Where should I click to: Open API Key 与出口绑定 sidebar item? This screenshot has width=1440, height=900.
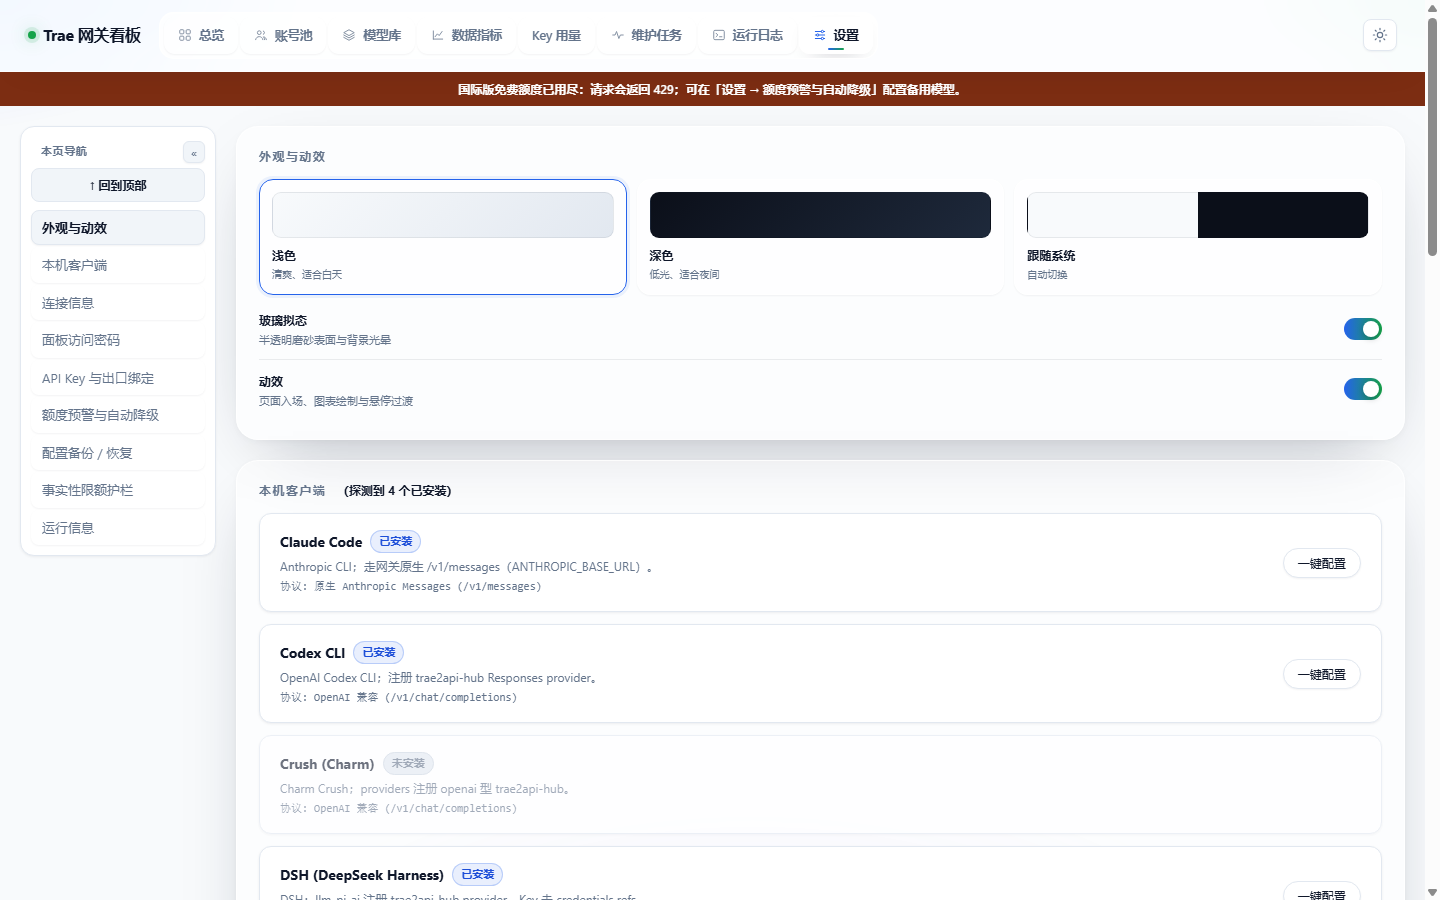tap(118, 378)
